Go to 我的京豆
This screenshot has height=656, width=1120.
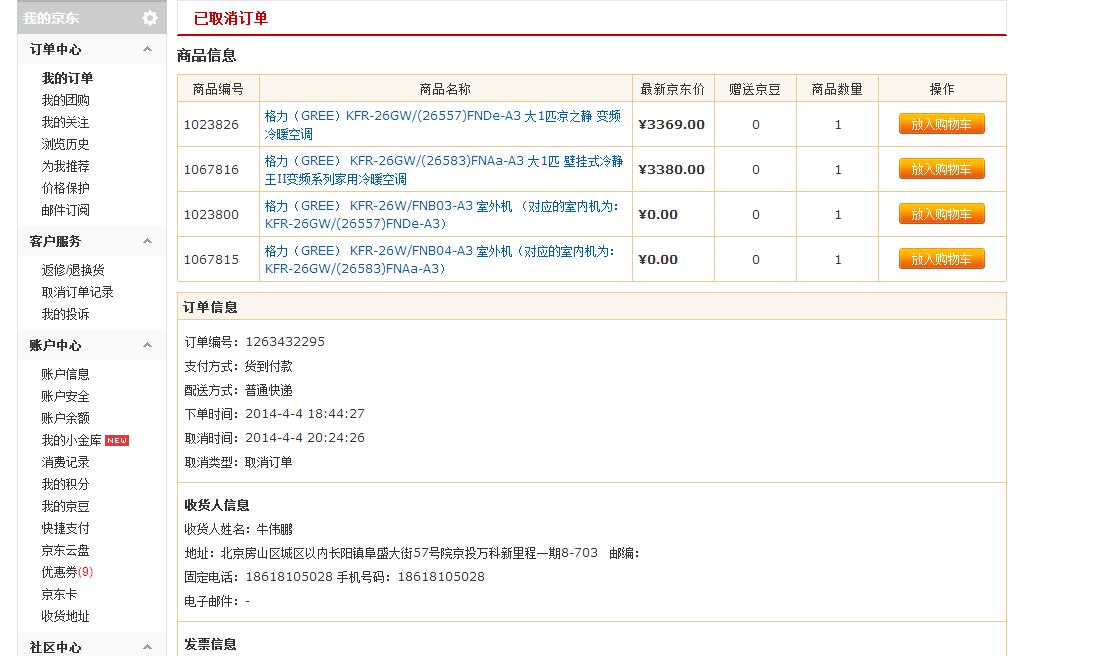[66, 507]
